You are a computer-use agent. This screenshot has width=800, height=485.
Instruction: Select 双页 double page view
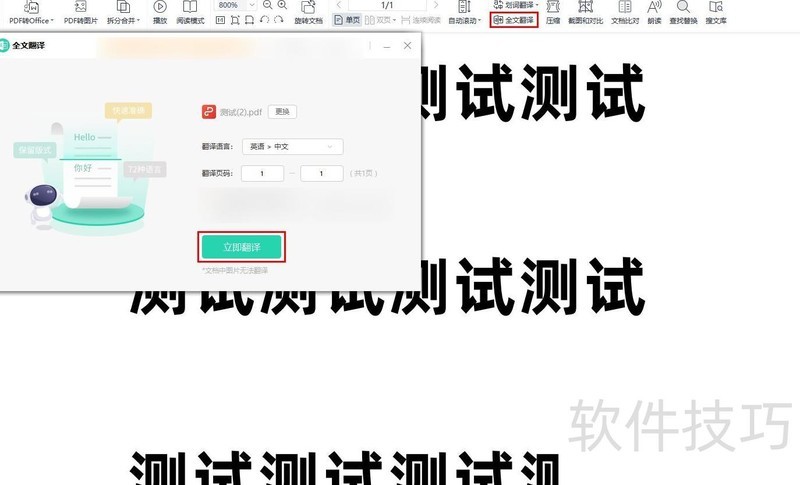pyautogui.click(x=380, y=20)
